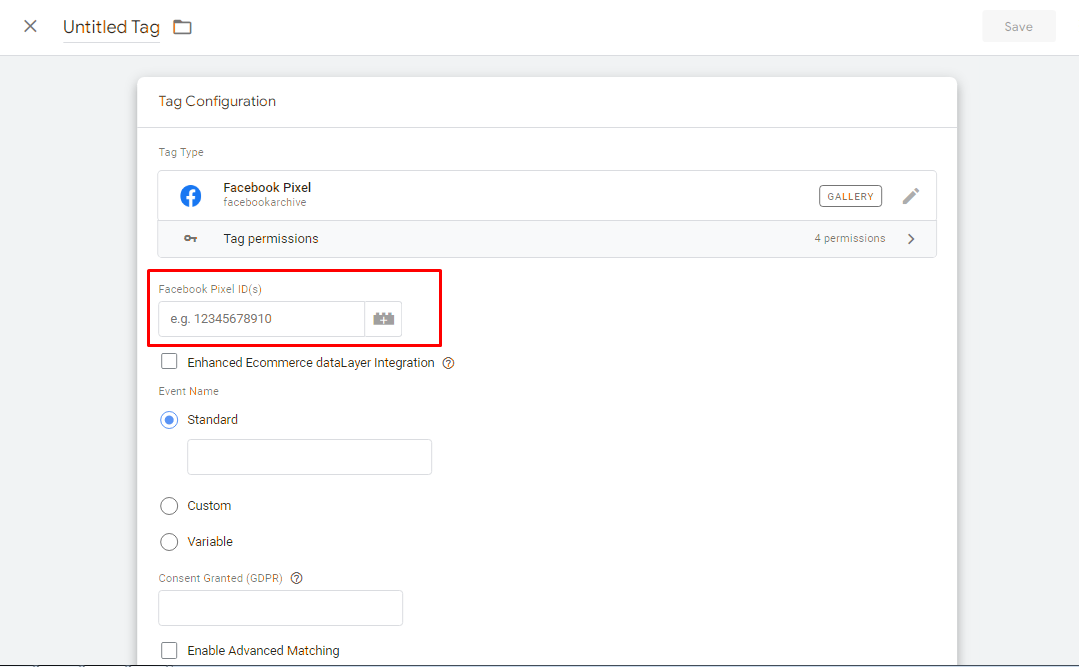Enable Enhanced Ecommerce dataLayer Integration checkbox

tap(169, 361)
